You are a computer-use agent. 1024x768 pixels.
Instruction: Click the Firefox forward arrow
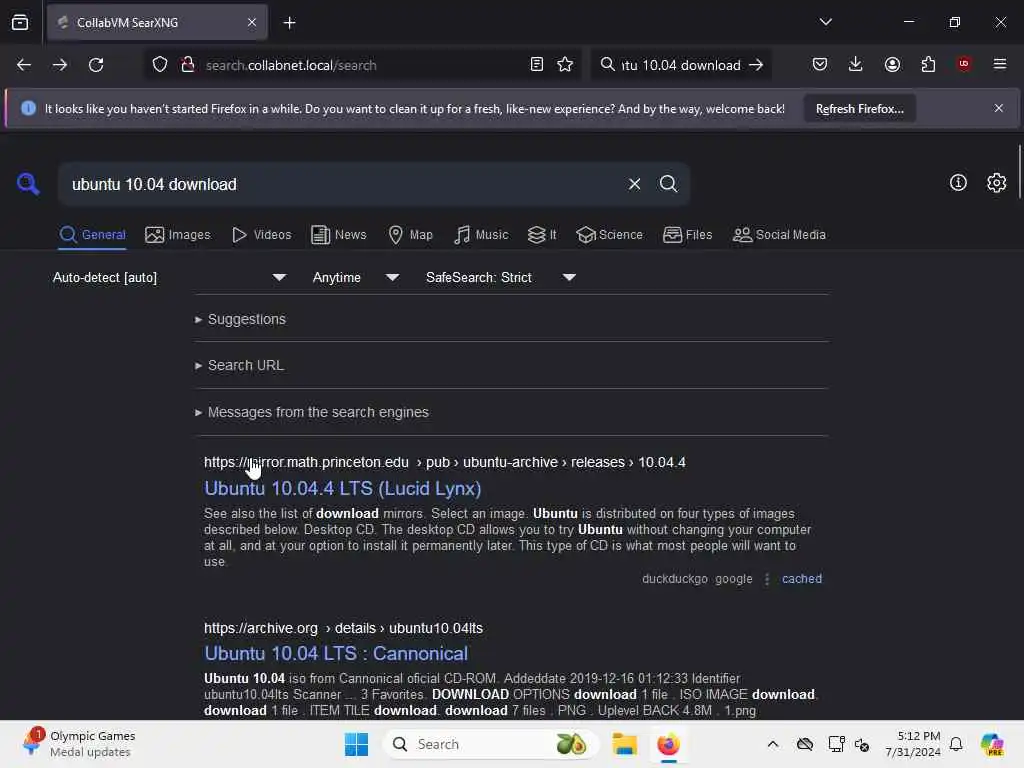click(59, 65)
